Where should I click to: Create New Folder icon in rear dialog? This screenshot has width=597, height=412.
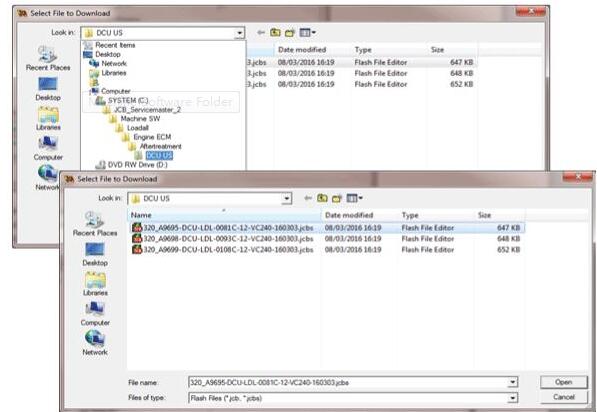[x=290, y=33]
